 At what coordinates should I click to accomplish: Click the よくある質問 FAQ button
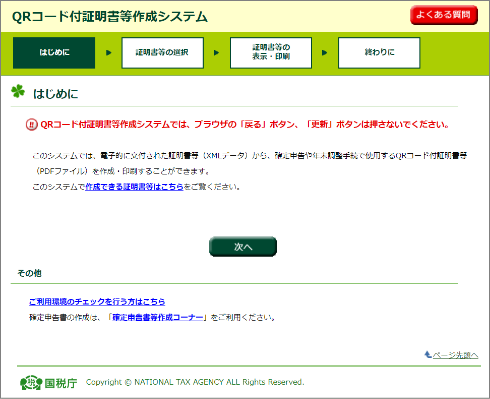click(444, 15)
